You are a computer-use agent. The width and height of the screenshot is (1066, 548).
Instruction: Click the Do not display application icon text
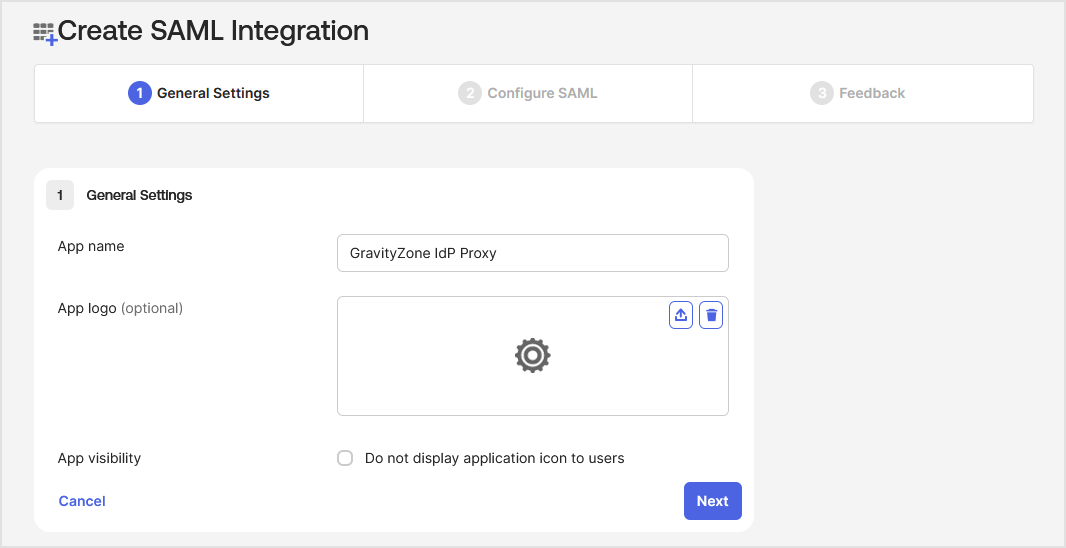click(x=494, y=458)
